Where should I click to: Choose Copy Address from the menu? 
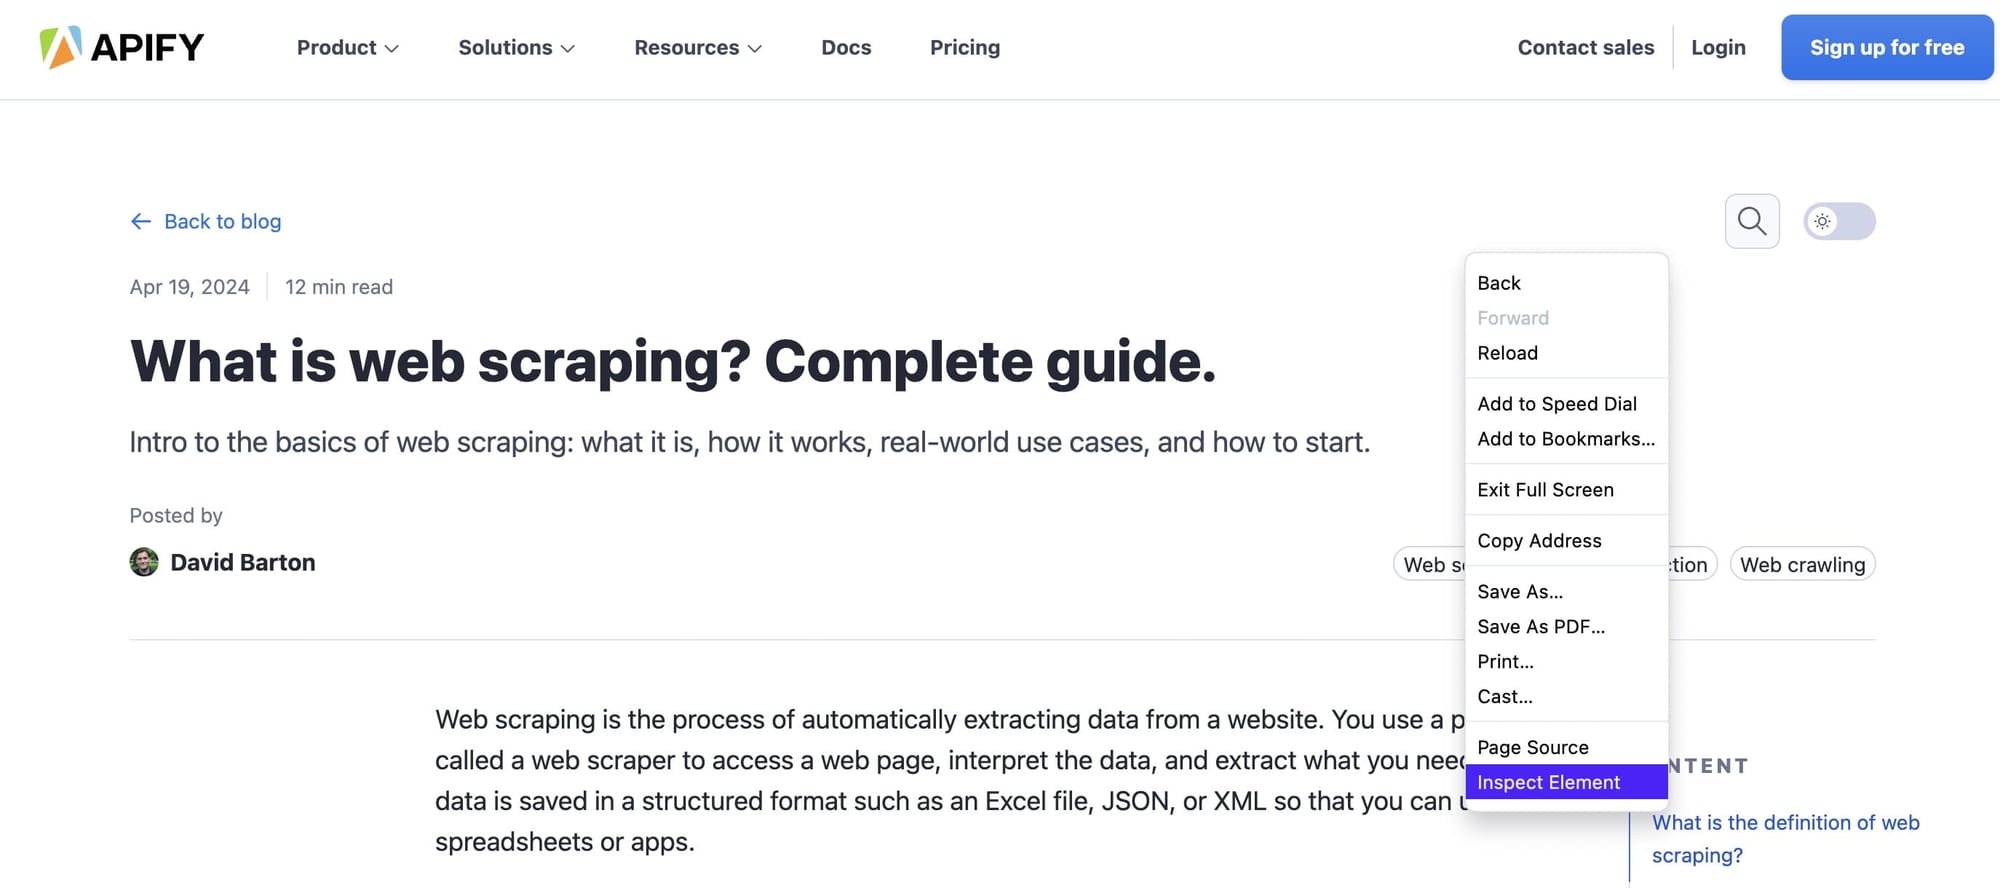pyautogui.click(x=1566, y=541)
